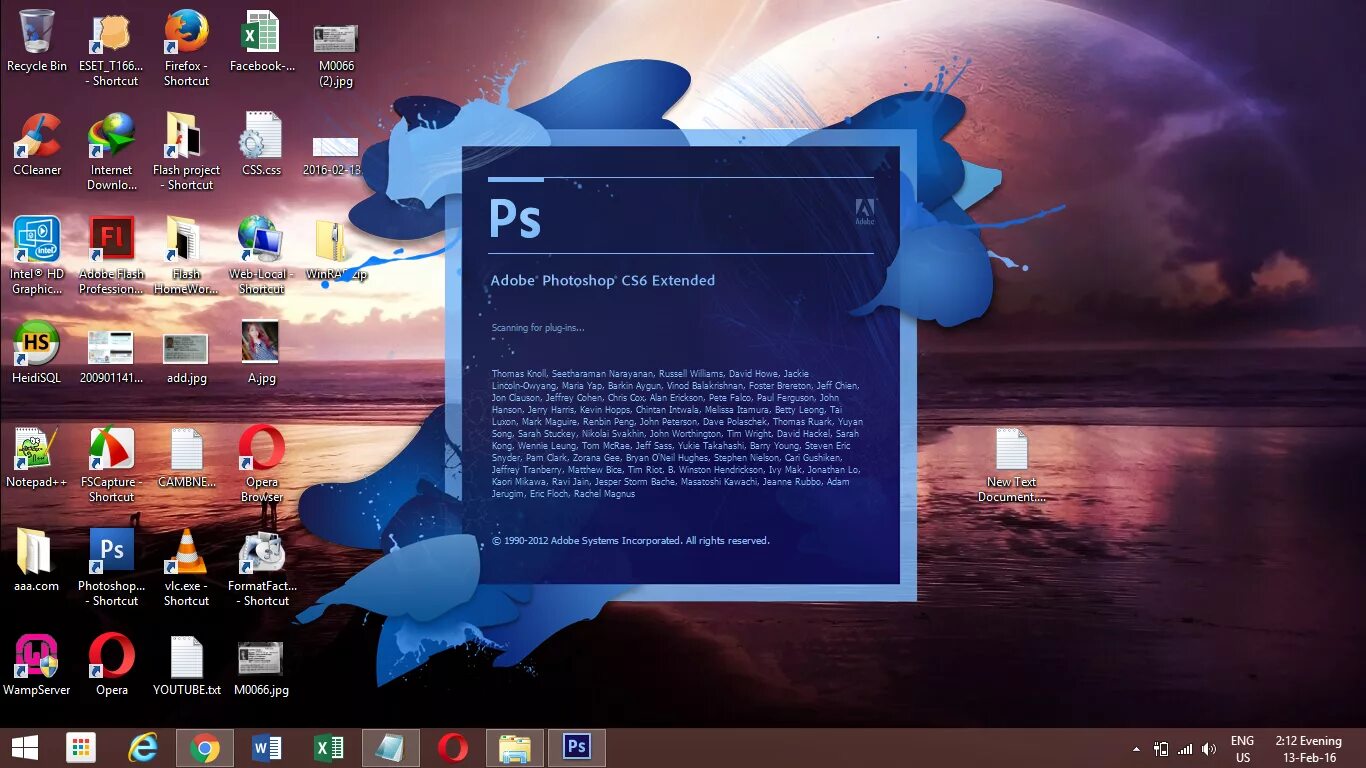The image size is (1366, 768).
Task: Open the Windows Start button
Action: coord(25,747)
